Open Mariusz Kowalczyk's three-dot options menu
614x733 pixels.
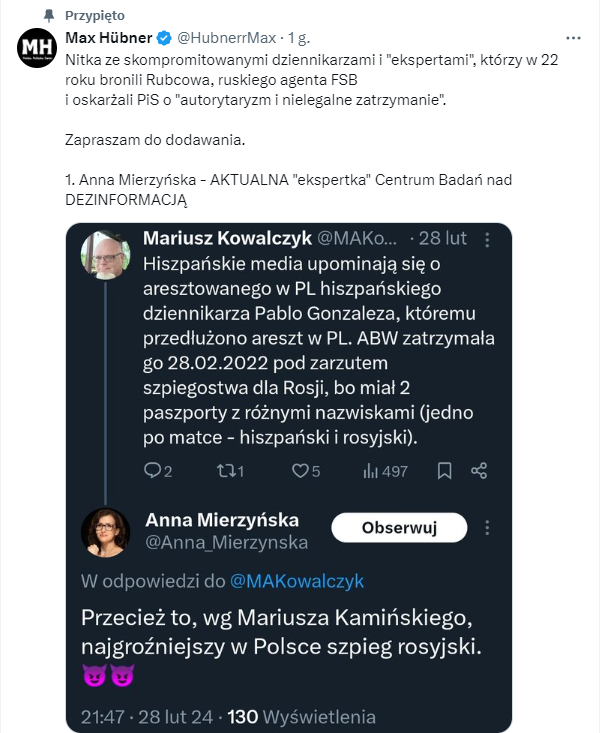pos(487,240)
